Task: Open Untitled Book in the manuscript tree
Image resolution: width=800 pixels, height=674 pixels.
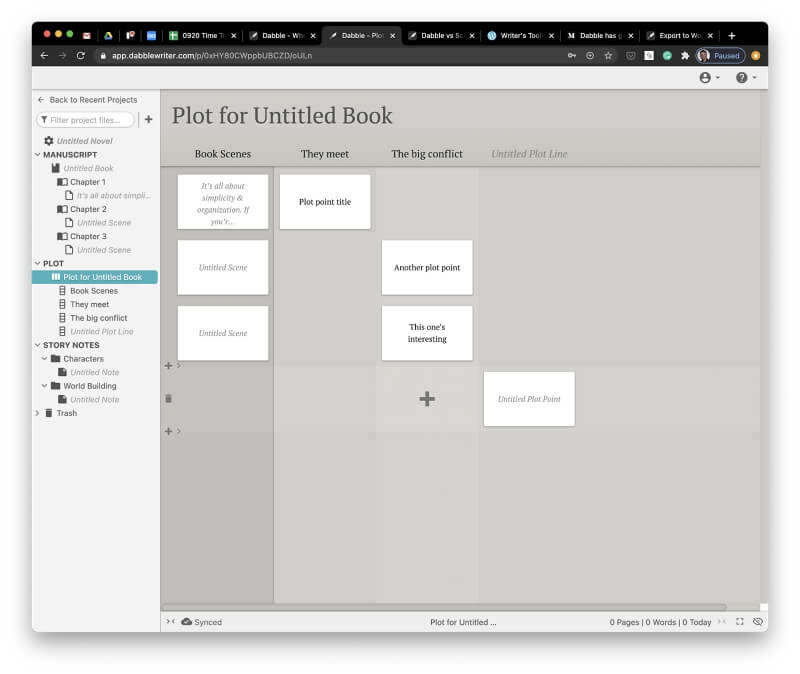Action: (83, 168)
